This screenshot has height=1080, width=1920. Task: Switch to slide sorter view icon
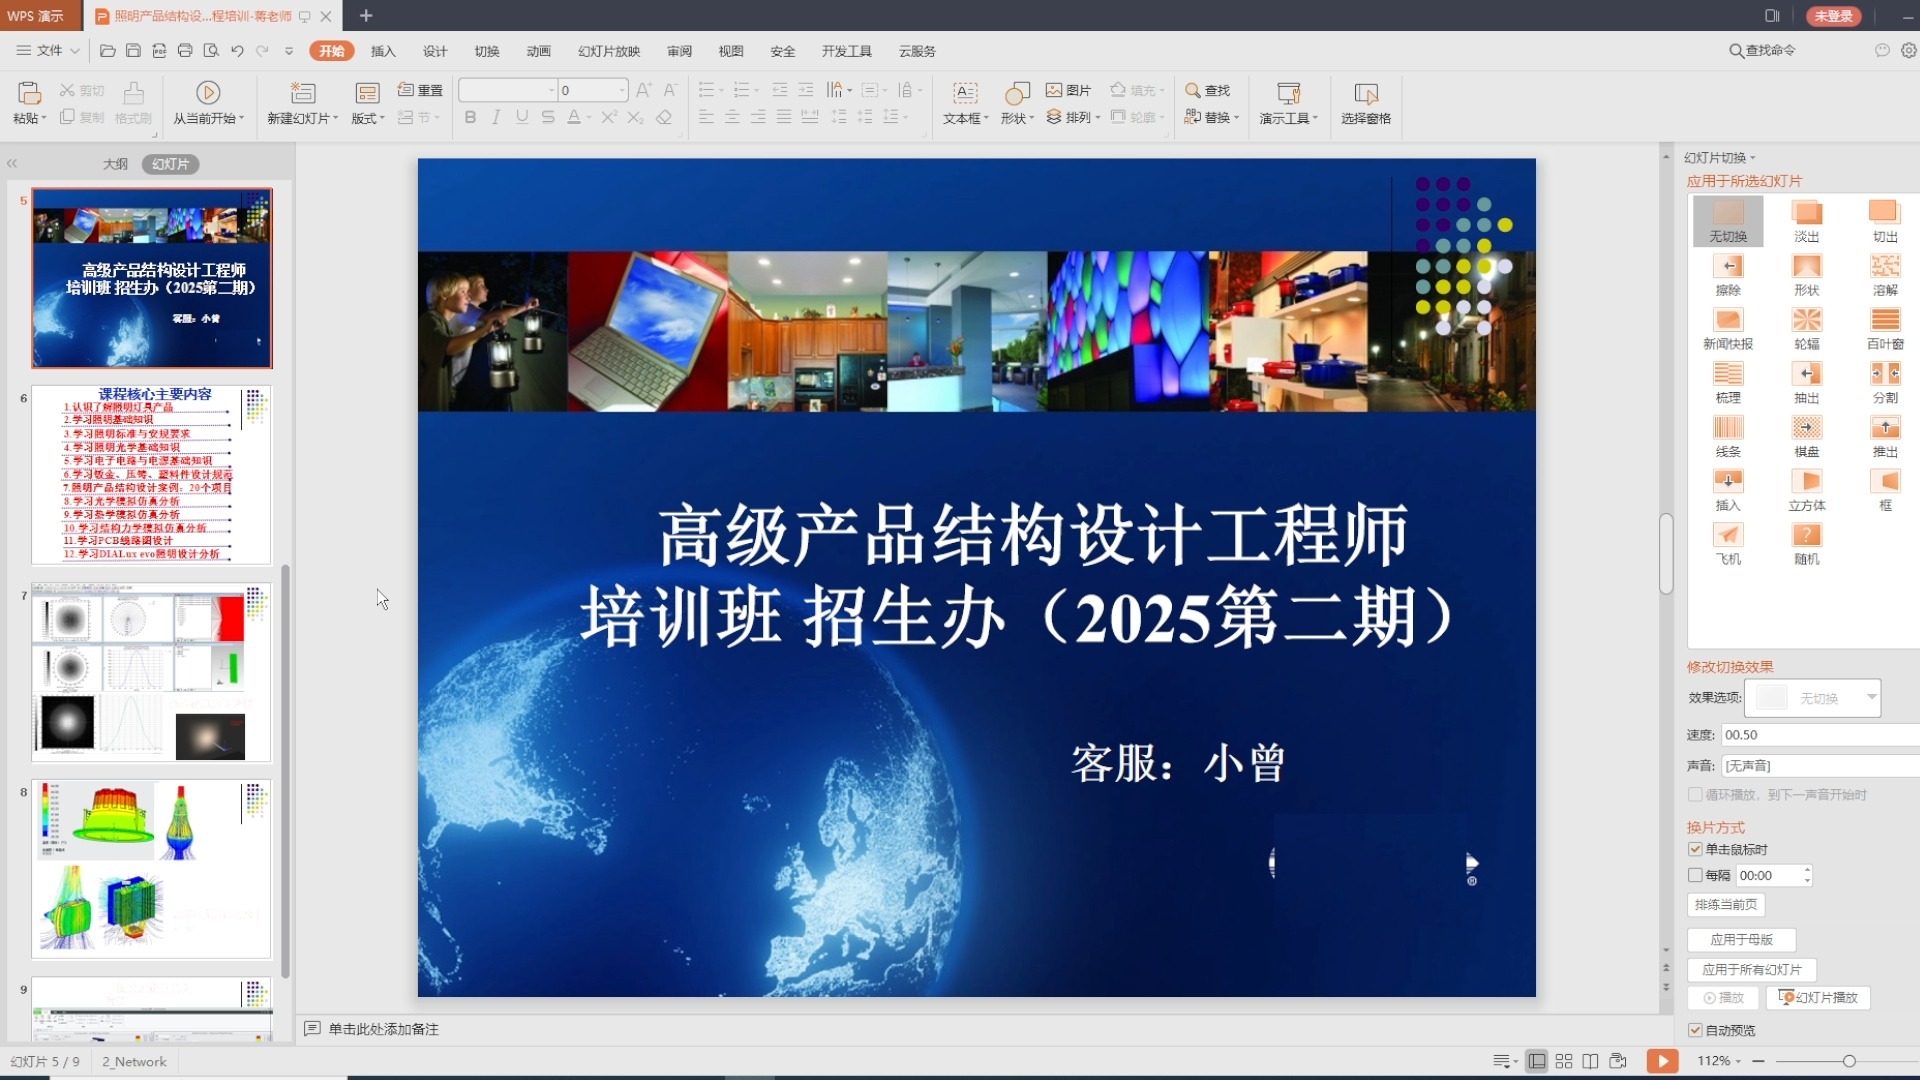pos(1564,1061)
